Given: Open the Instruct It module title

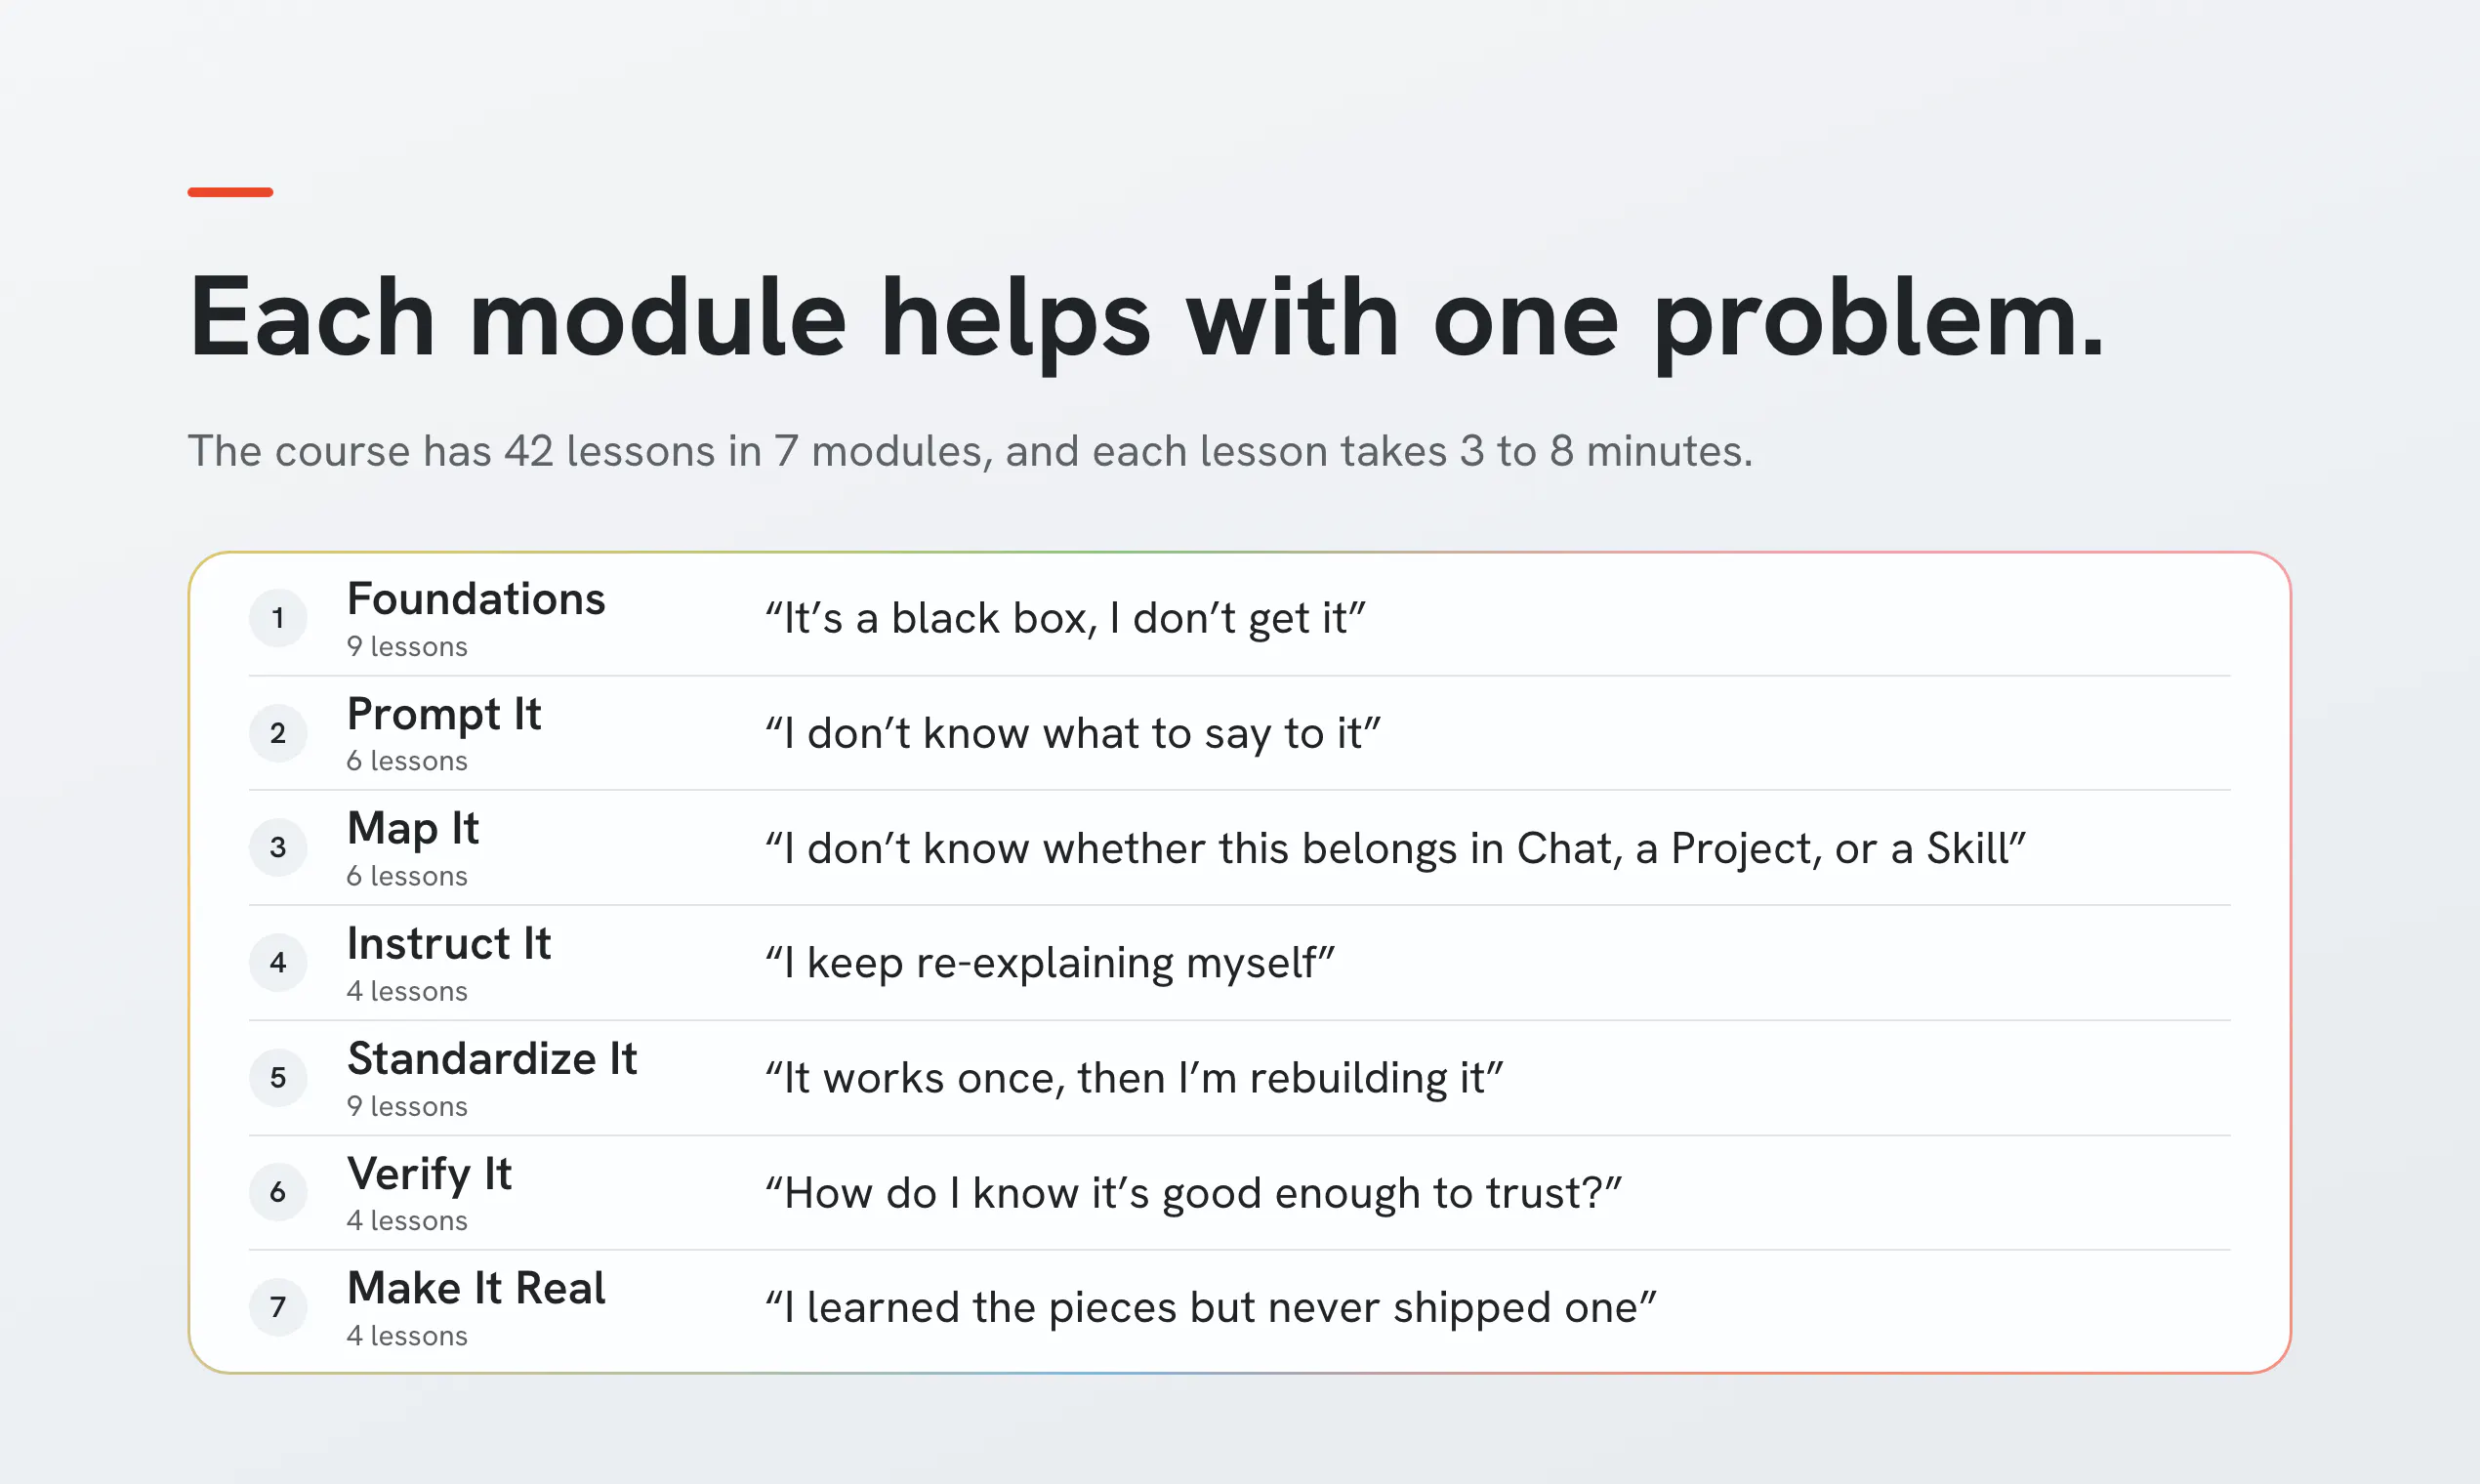Looking at the screenshot, I should coord(449,943).
